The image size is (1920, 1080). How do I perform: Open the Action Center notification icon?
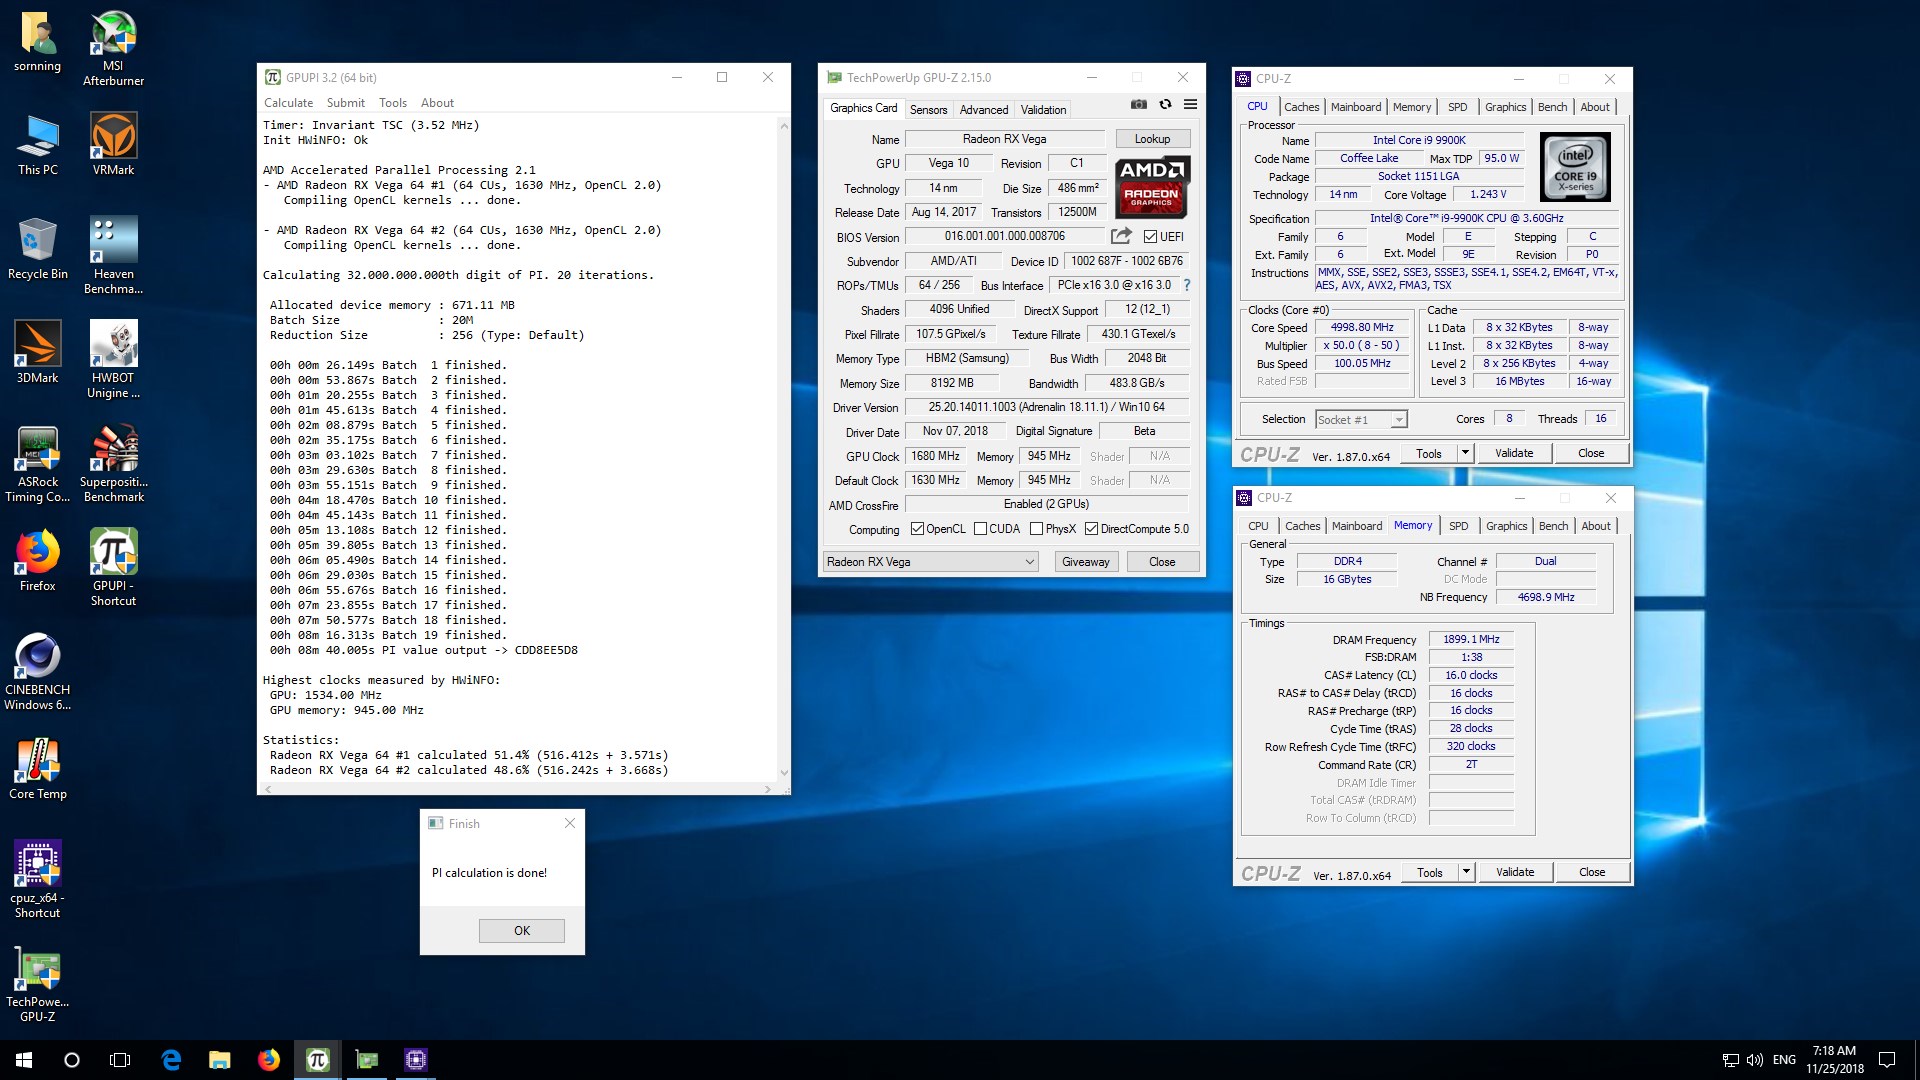point(1887,1060)
